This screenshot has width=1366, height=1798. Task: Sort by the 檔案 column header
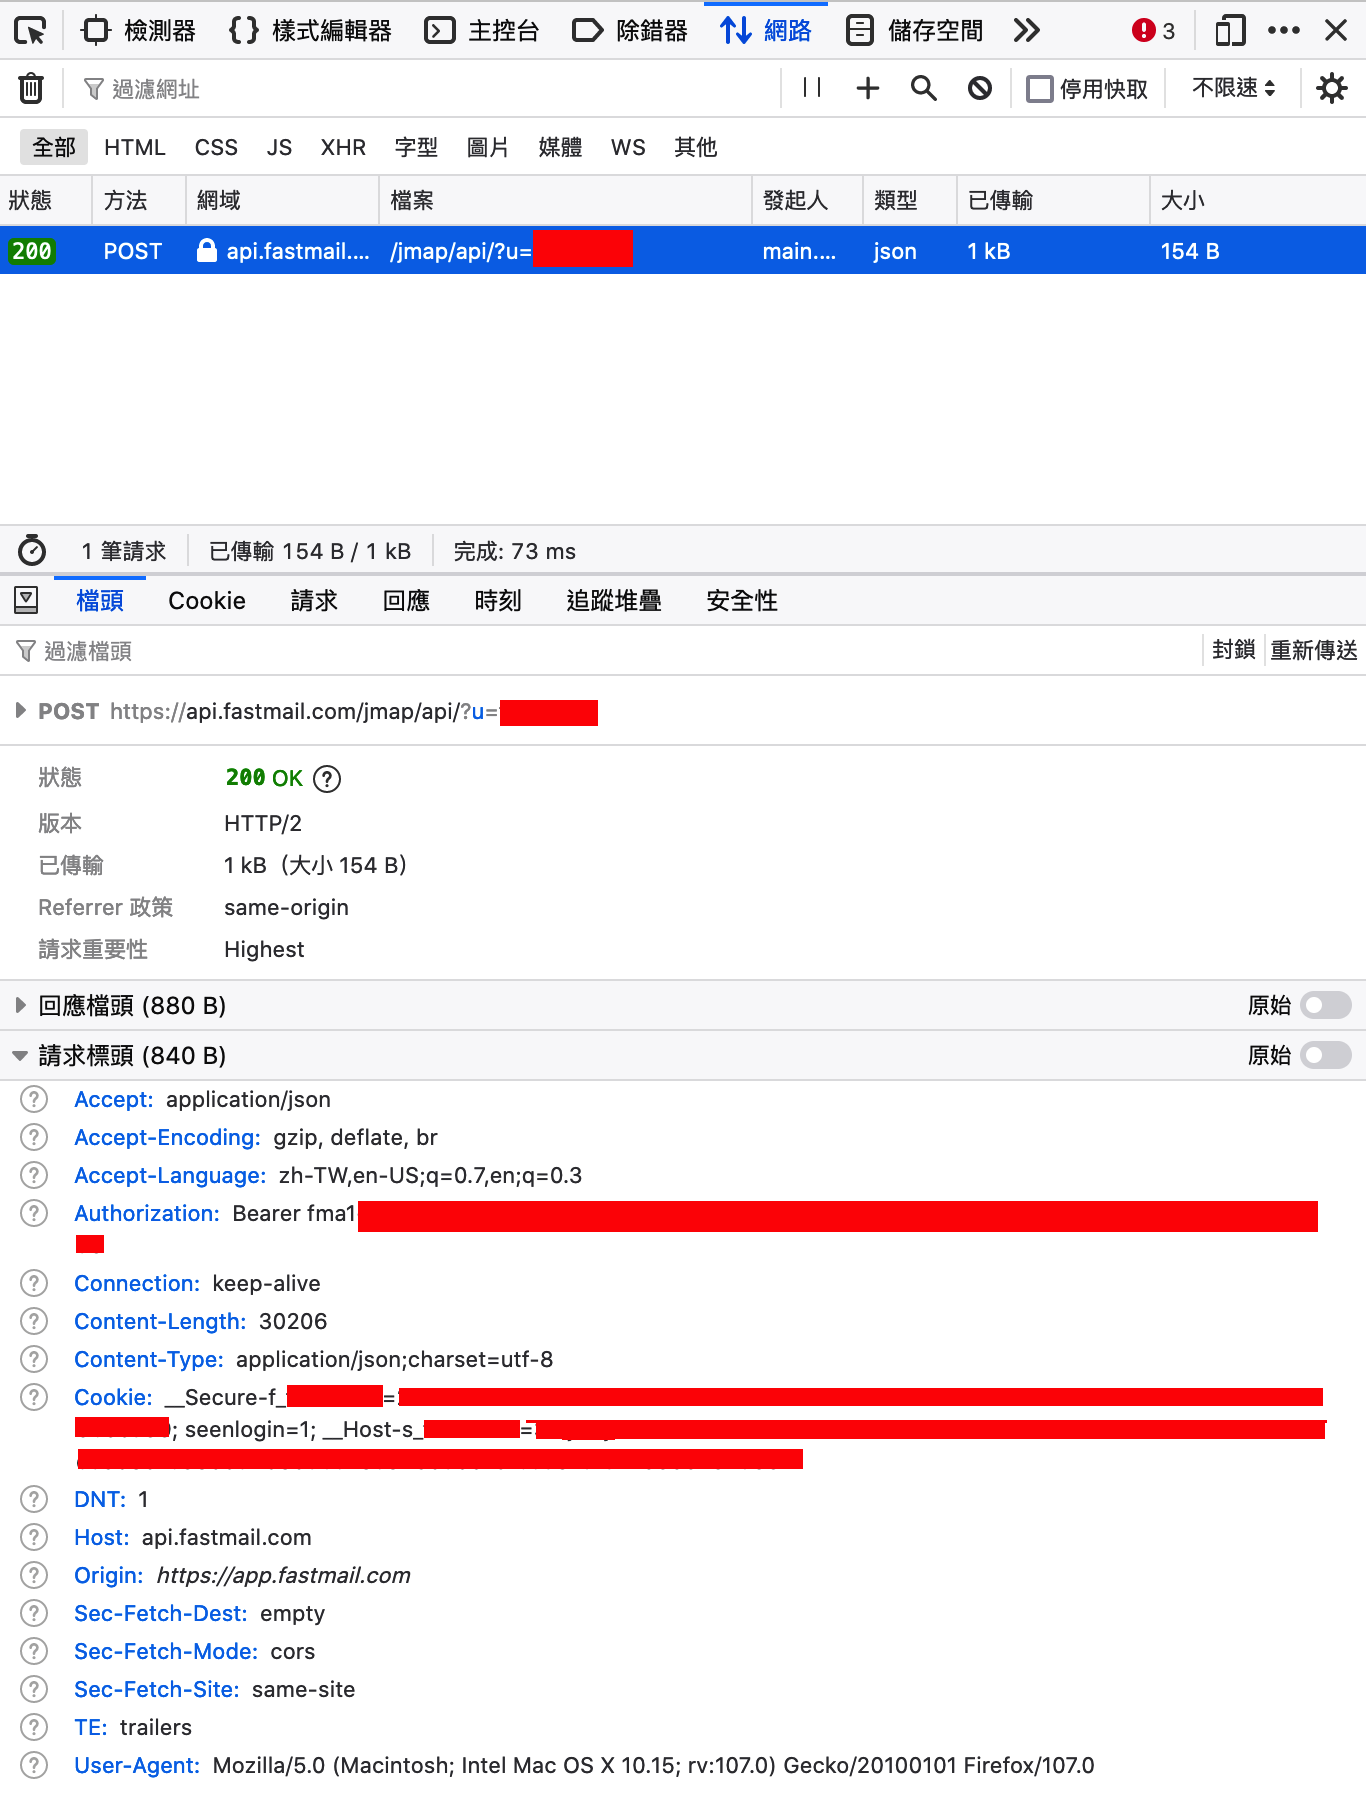click(565, 200)
